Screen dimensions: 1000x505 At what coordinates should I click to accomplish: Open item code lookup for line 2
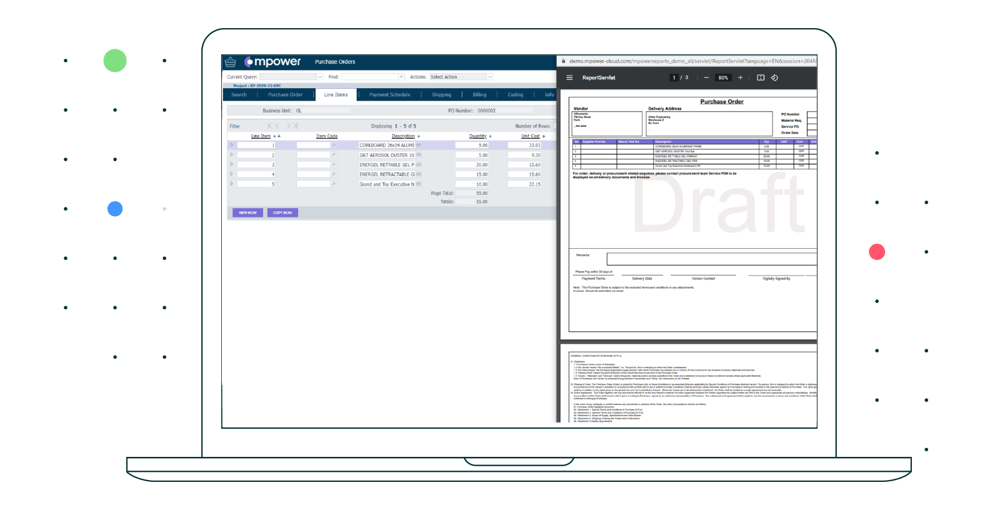pyautogui.click(x=334, y=155)
